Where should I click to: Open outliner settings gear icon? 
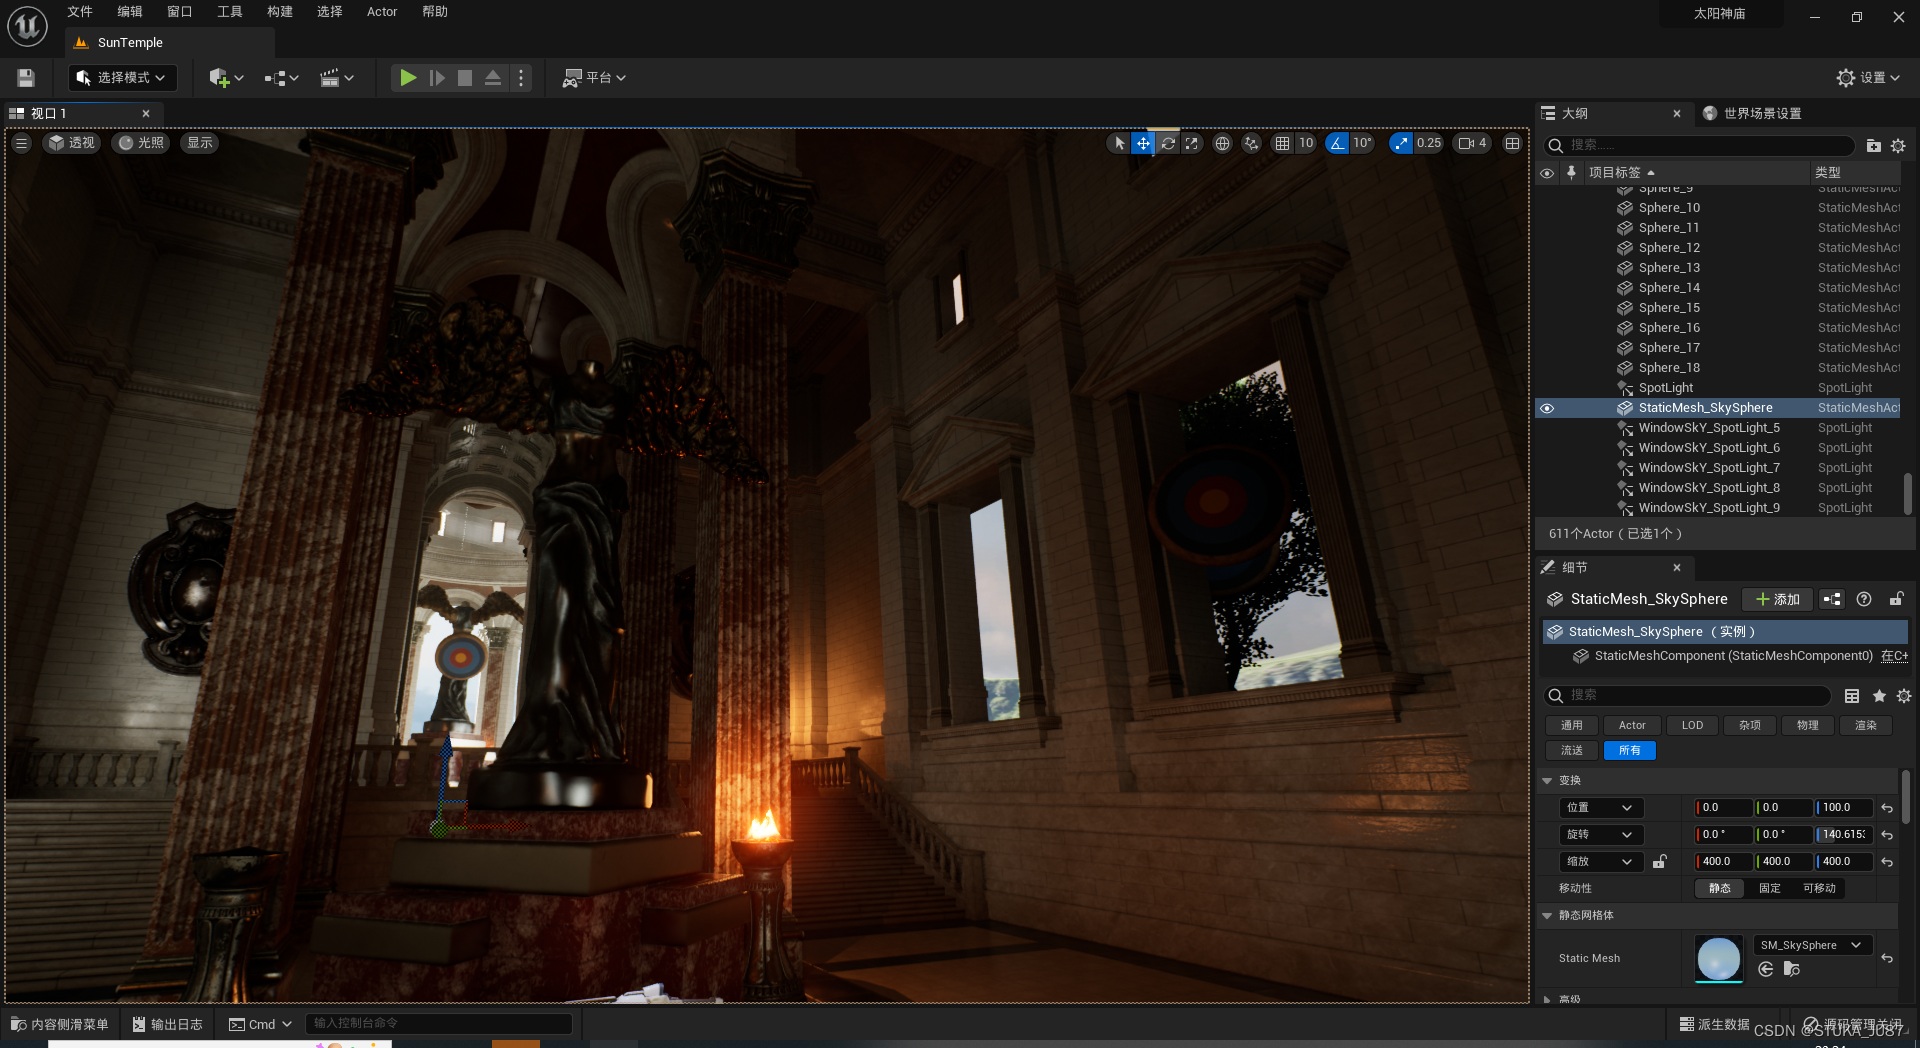click(1898, 146)
